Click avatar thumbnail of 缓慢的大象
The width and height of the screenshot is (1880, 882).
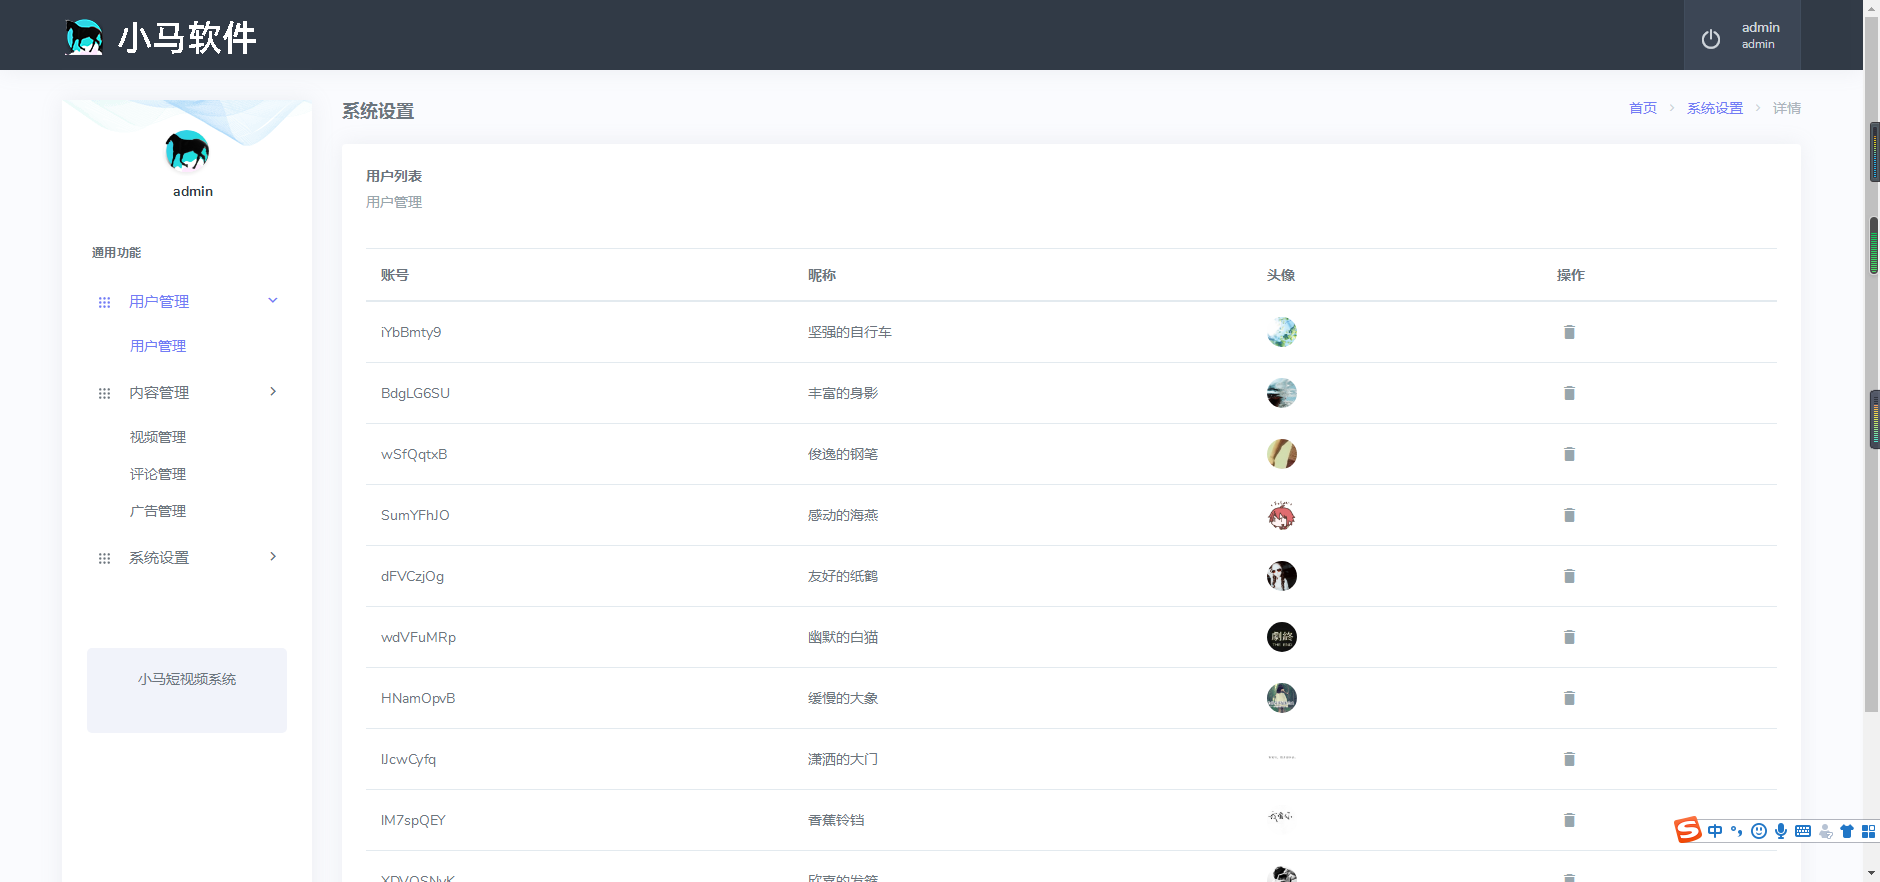(1282, 698)
